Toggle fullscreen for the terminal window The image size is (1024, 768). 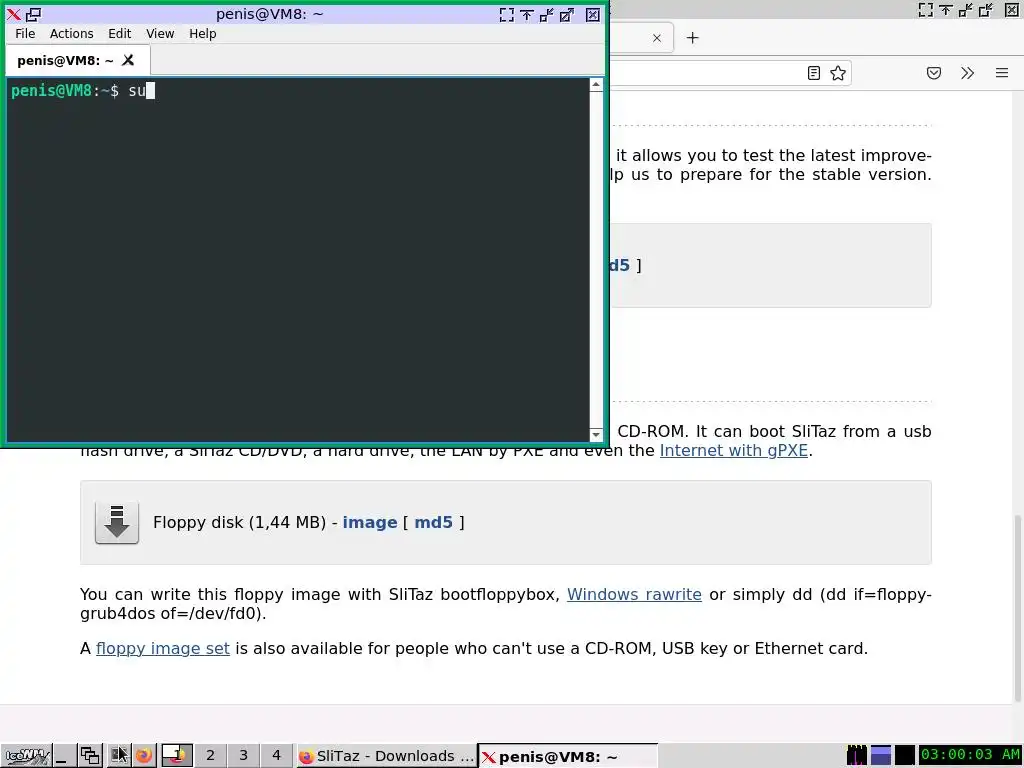point(507,14)
